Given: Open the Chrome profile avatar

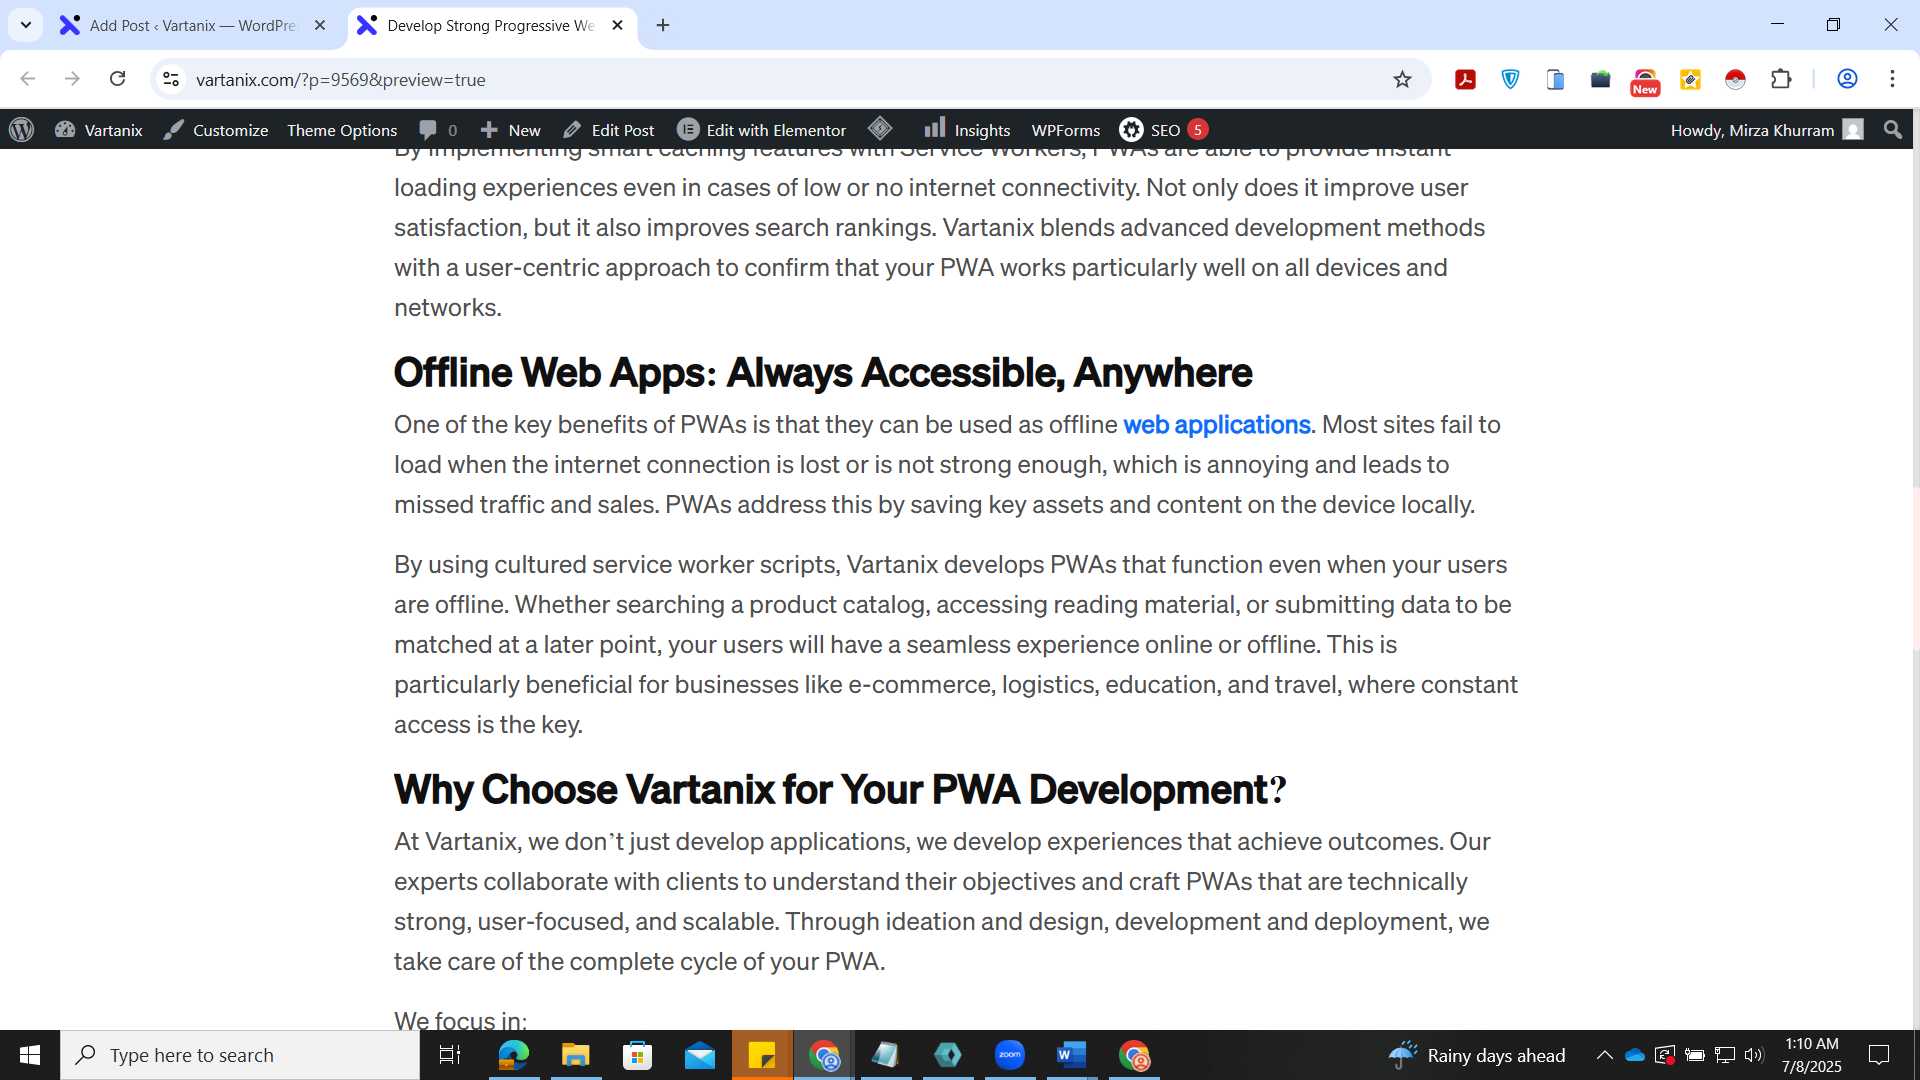Looking at the screenshot, I should [x=1847, y=79].
